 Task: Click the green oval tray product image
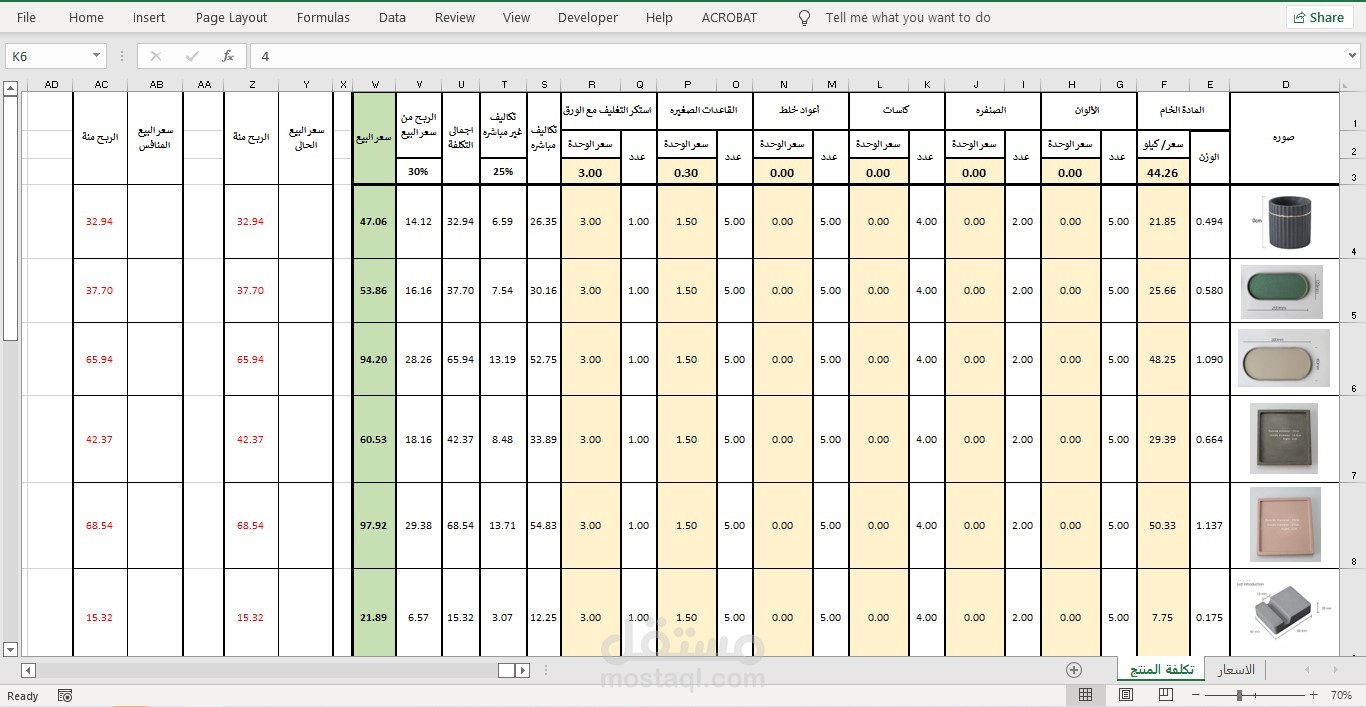1282,291
